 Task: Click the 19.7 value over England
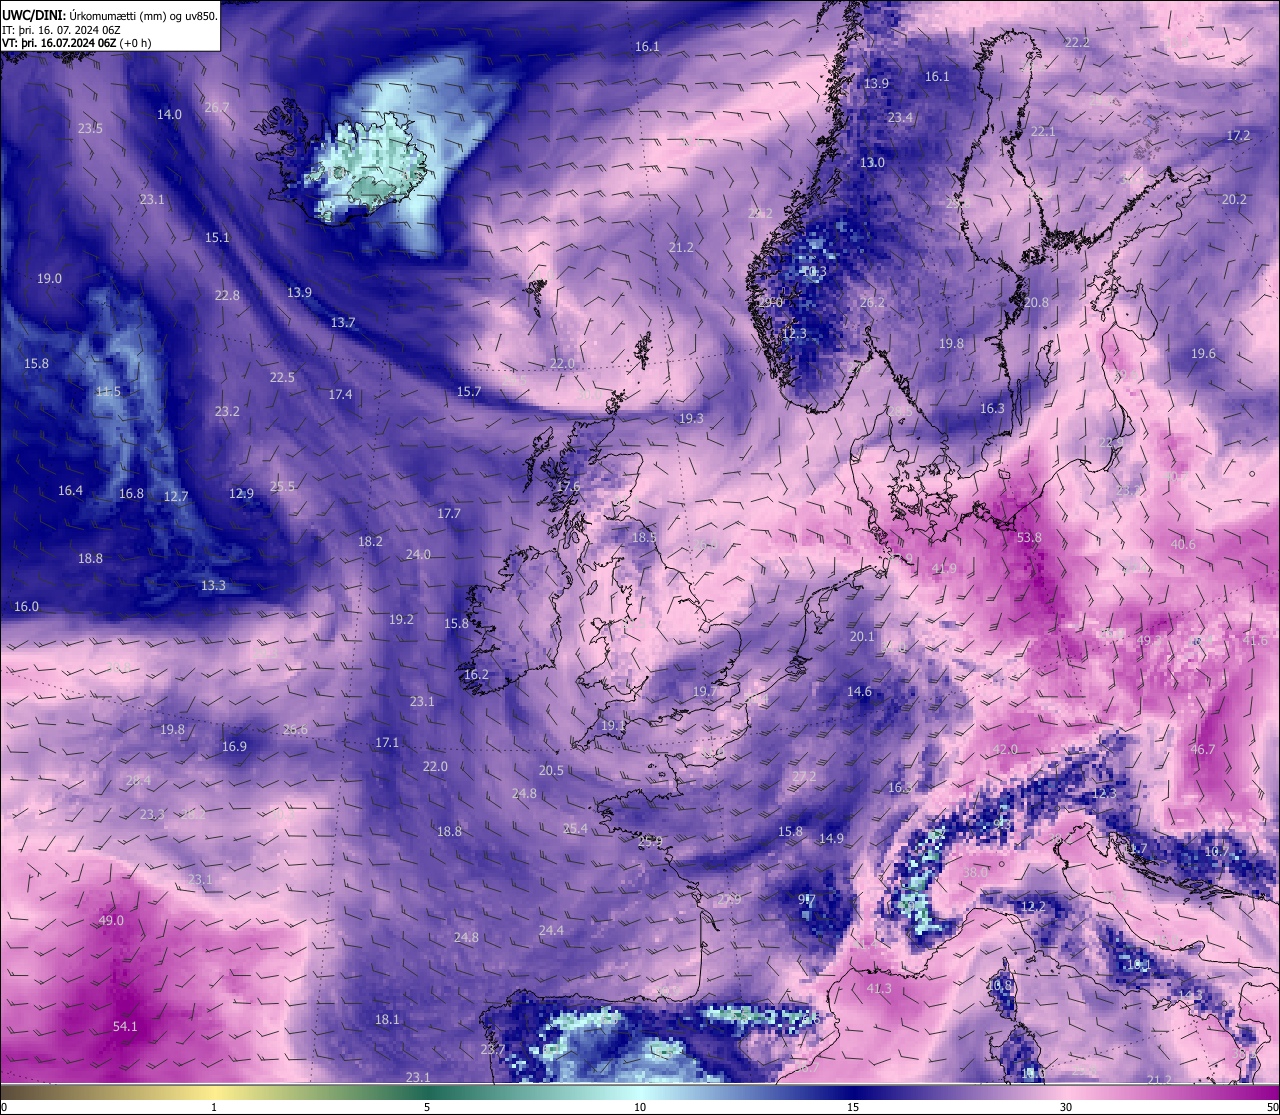point(705,691)
